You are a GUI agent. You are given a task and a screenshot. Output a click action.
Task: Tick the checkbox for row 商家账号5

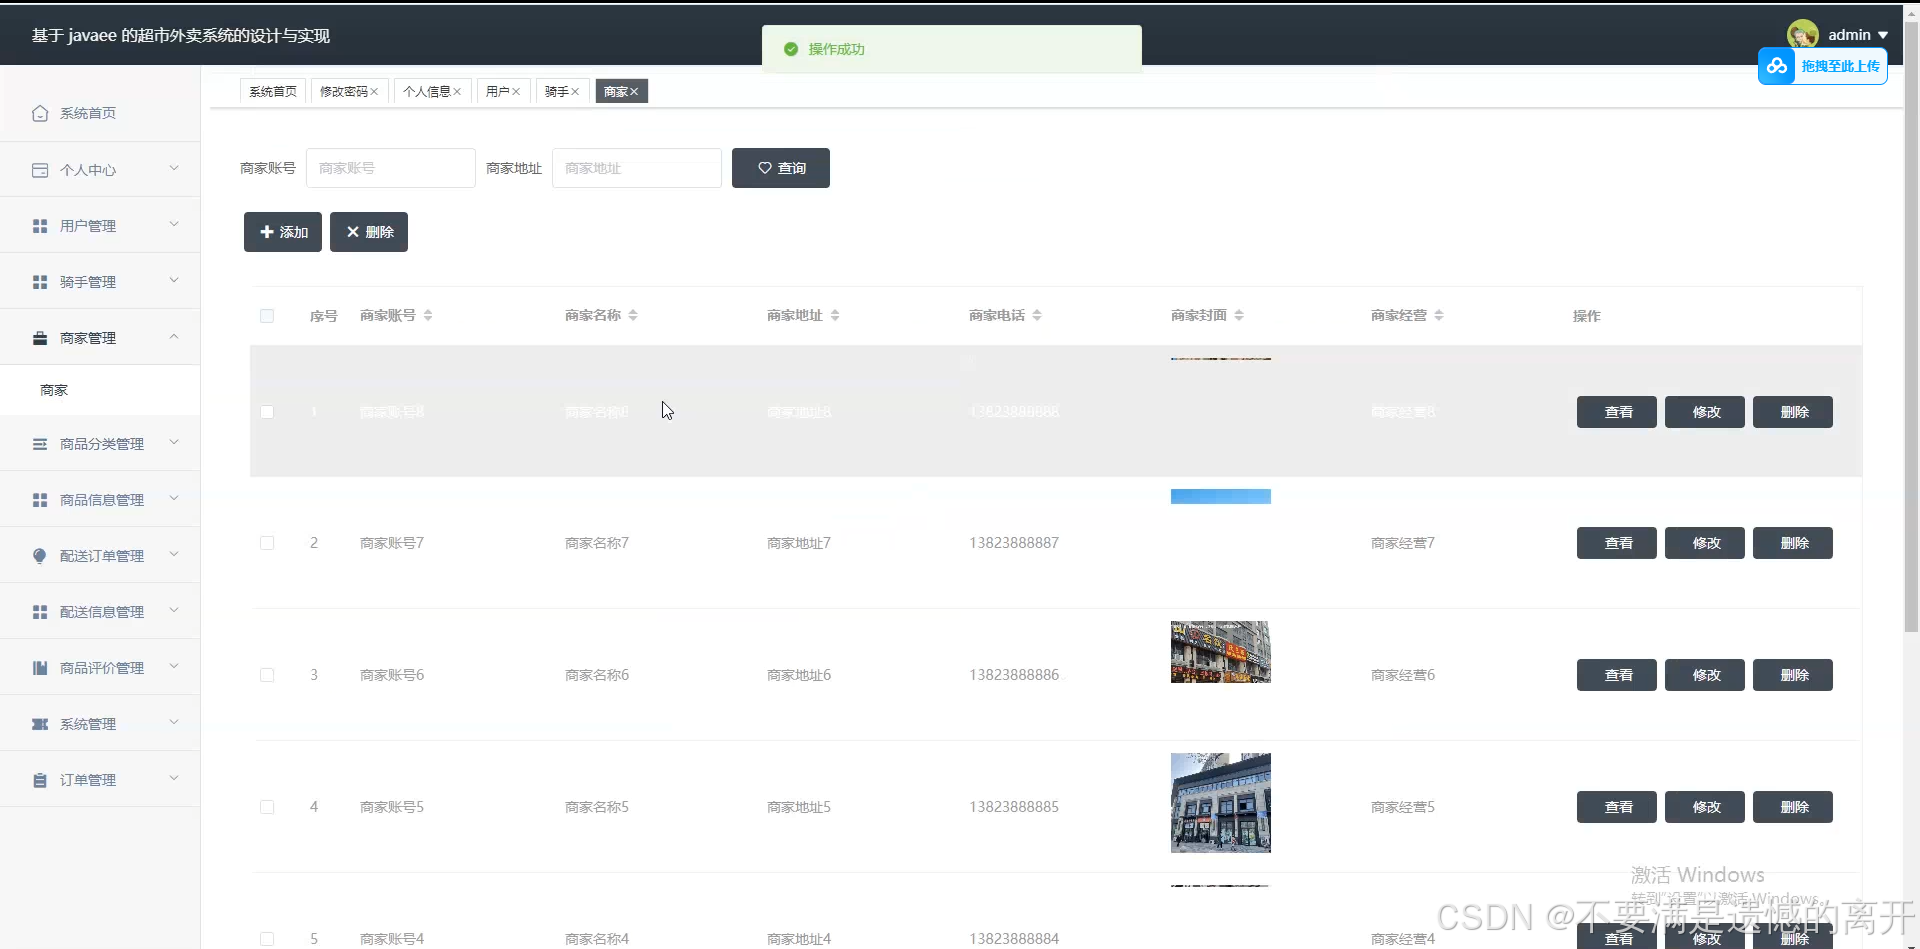(267, 807)
